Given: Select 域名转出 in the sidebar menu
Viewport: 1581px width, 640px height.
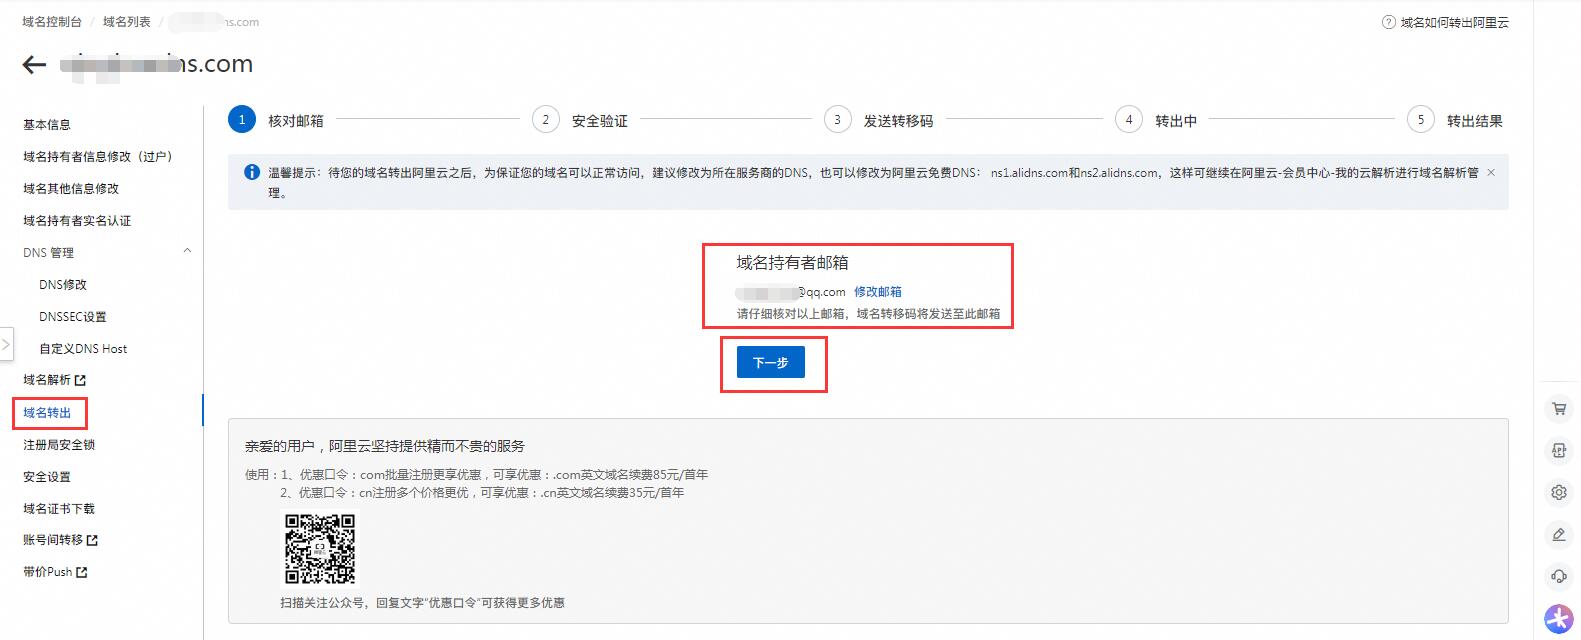Looking at the screenshot, I should [x=47, y=413].
